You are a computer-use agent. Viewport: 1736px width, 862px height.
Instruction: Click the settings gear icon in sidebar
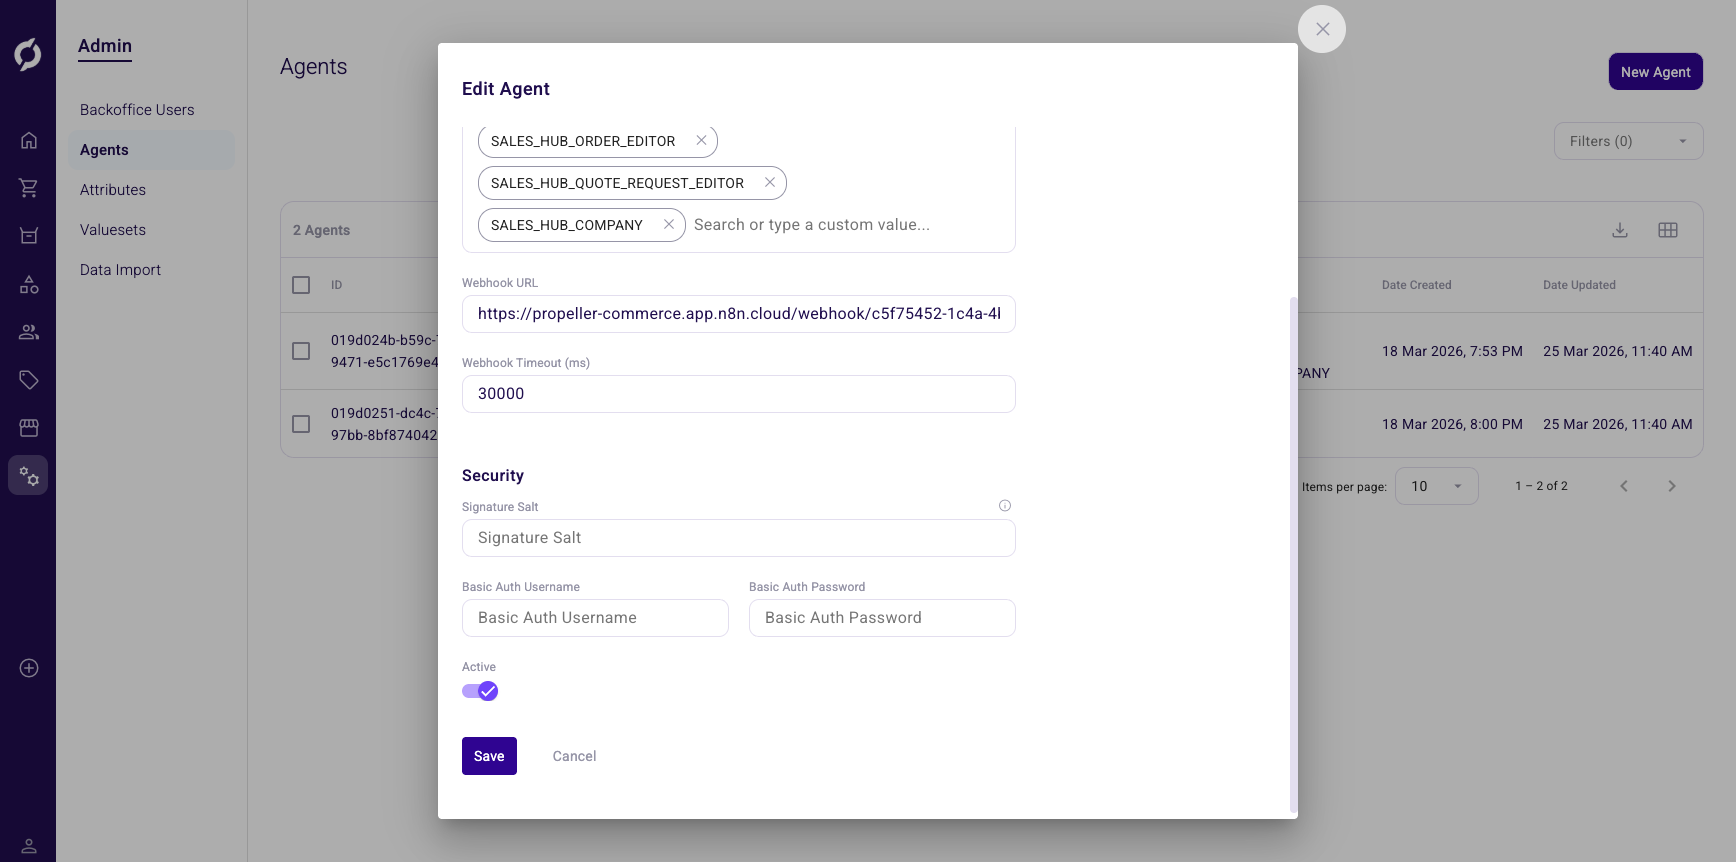(29, 475)
